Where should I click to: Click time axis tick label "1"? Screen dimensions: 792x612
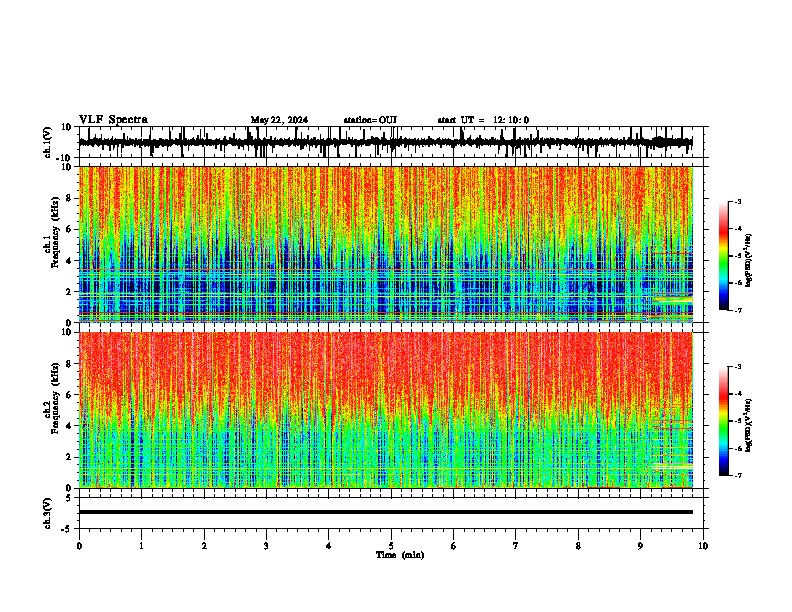click(141, 546)
